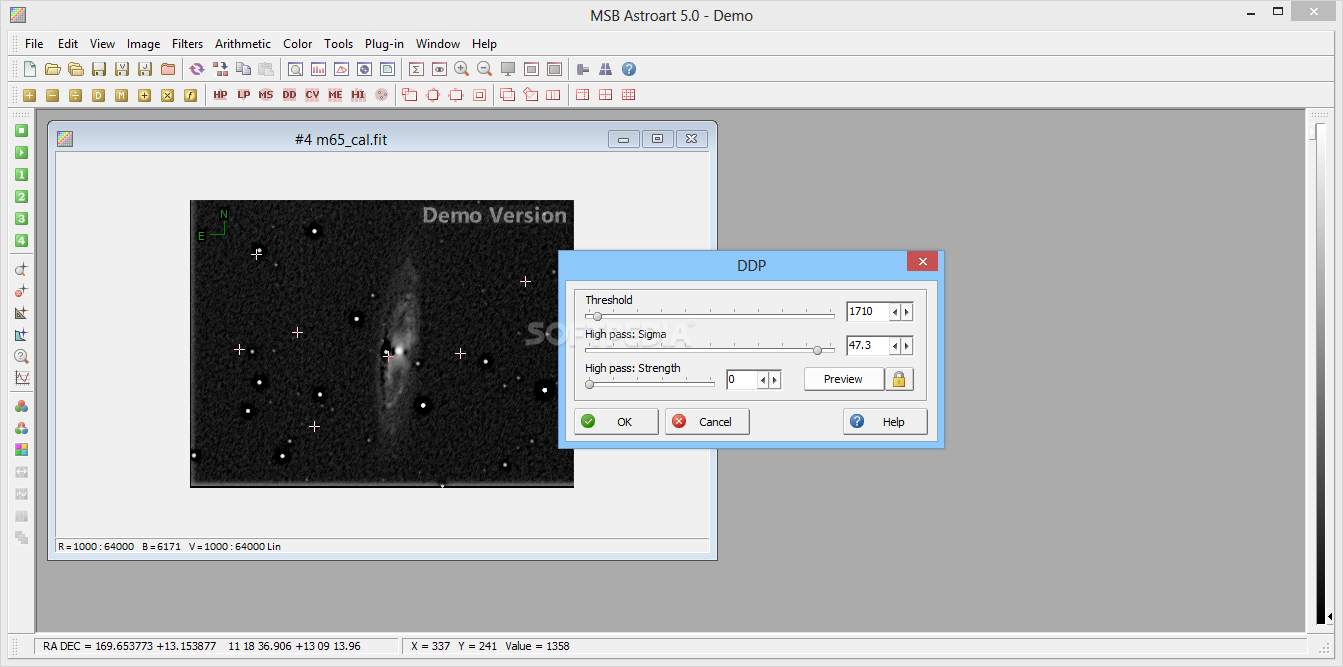Open the Filters menu
This screenshot has width=1343, height=667.
pos(187,44)
